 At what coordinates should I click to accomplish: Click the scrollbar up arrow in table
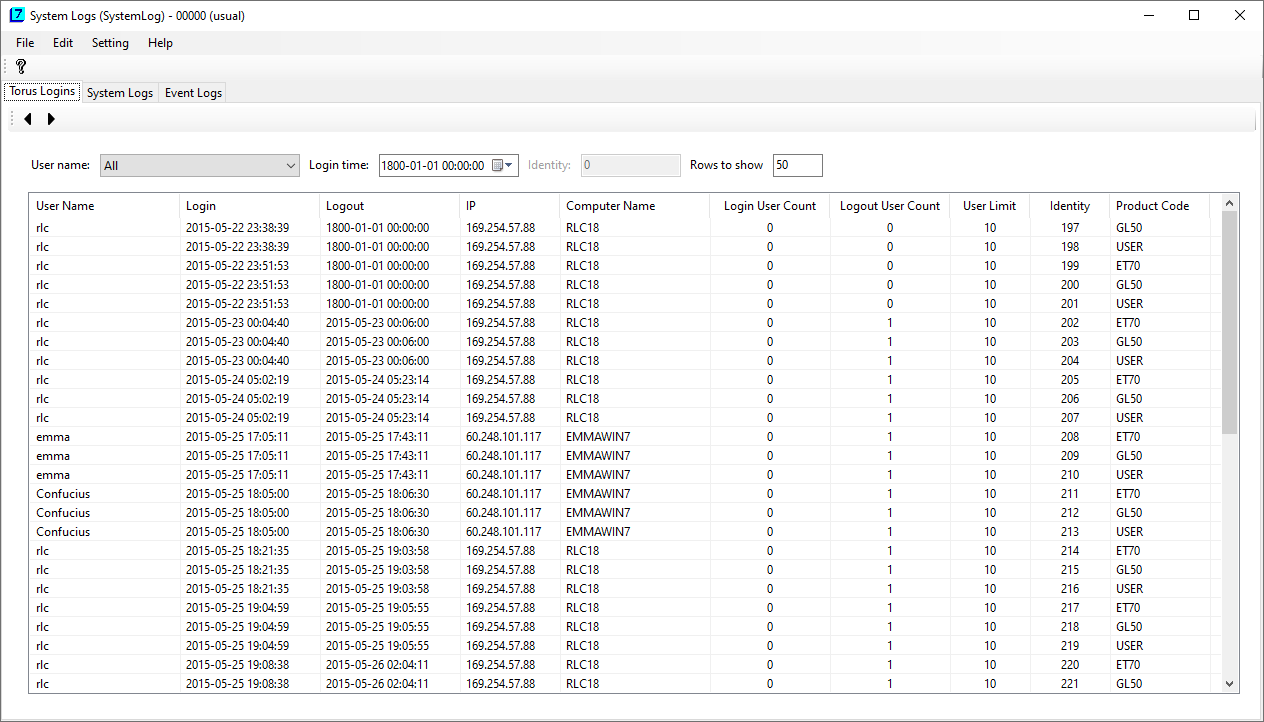1229,204
